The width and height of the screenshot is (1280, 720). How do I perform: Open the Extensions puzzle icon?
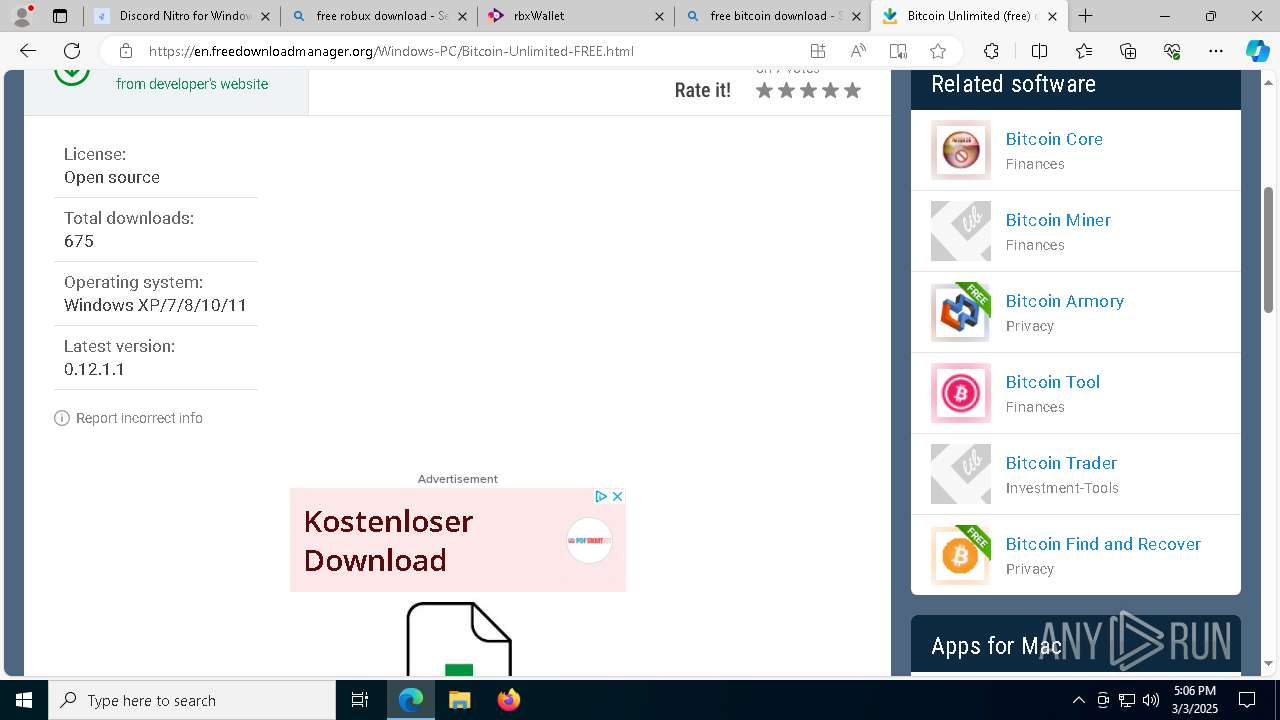[991, 51]
